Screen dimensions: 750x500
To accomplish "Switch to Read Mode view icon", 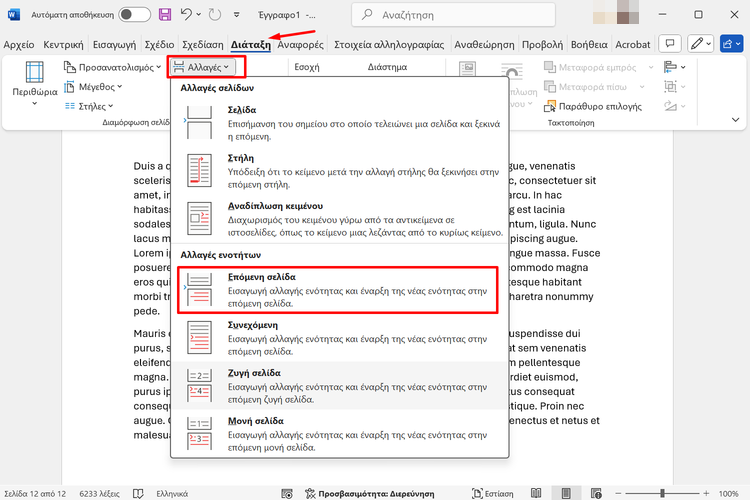I will click(536, 493).
